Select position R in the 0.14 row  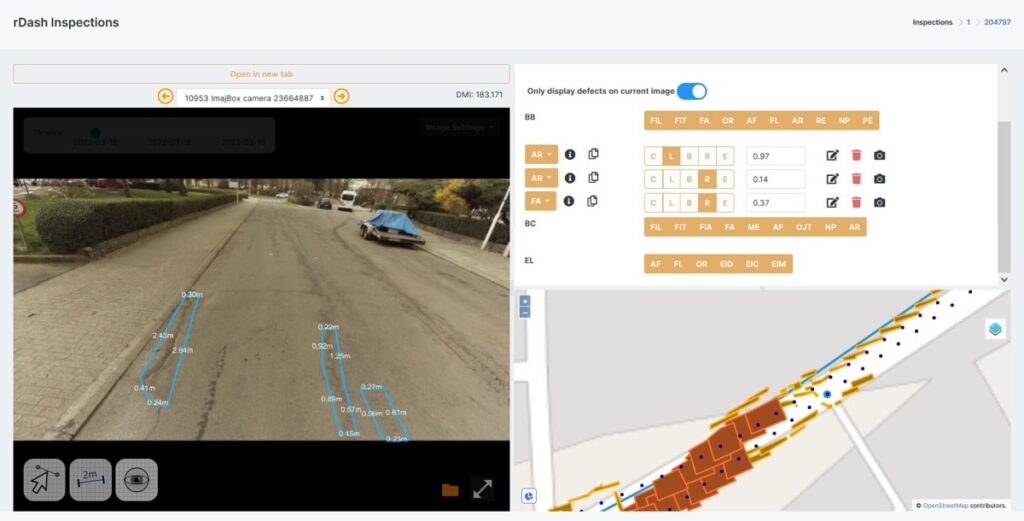[x=707, y=180]
